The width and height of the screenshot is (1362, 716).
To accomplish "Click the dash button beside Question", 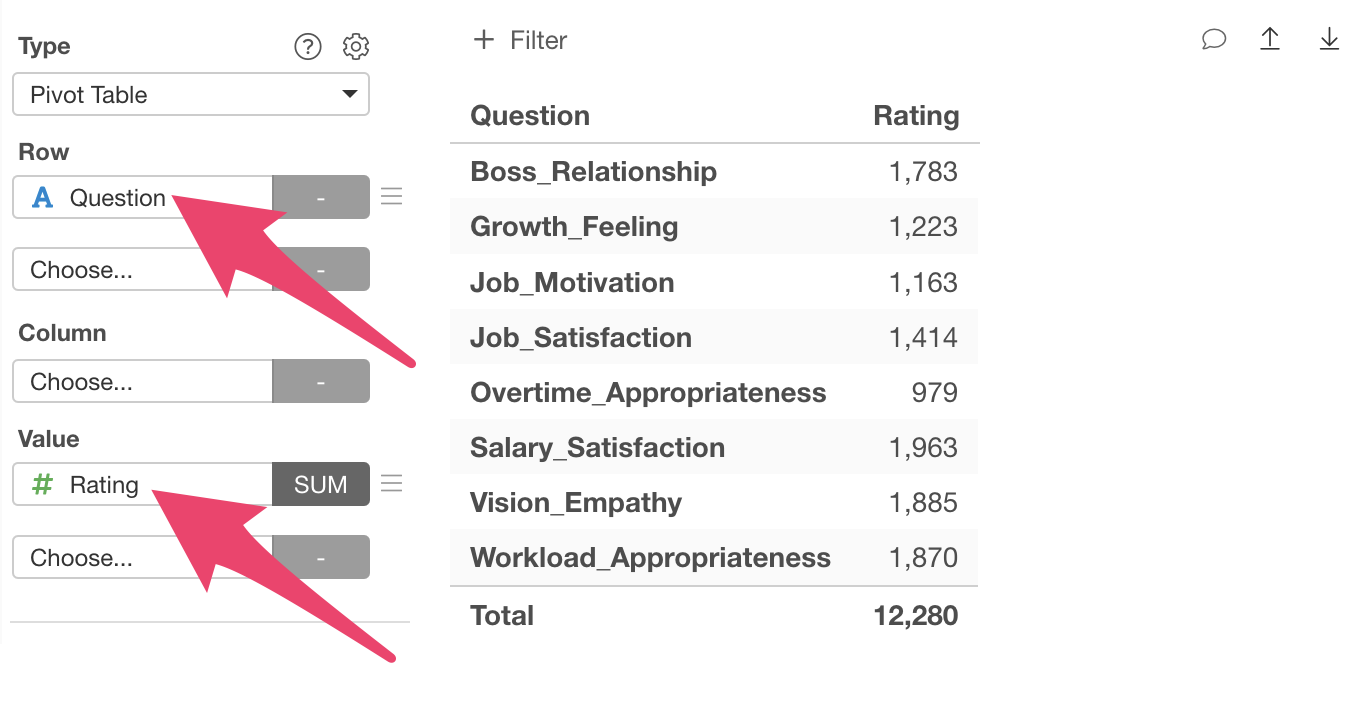I will 321,197.
